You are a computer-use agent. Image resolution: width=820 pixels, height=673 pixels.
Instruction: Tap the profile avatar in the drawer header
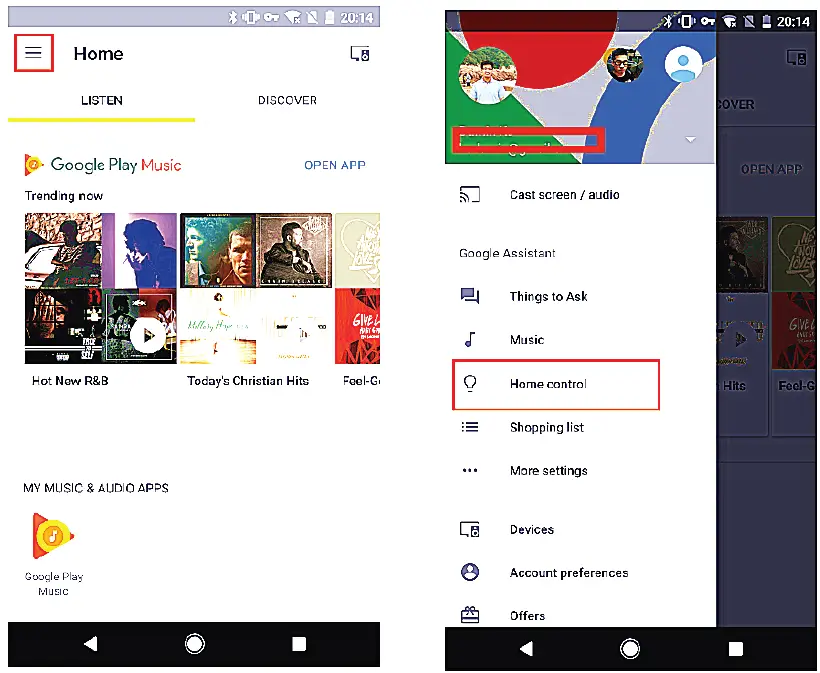point(488,72)
